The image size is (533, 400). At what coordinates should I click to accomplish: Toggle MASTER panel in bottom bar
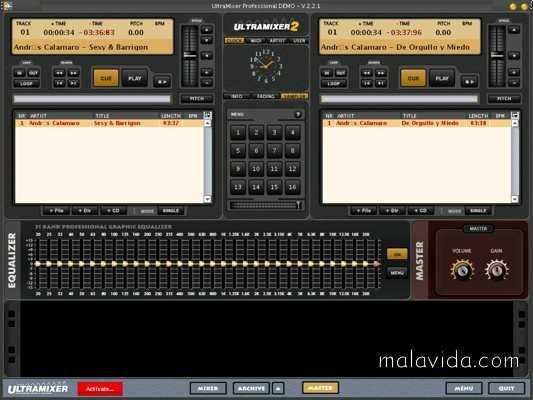pyautogui.click(x=320, y=388)
